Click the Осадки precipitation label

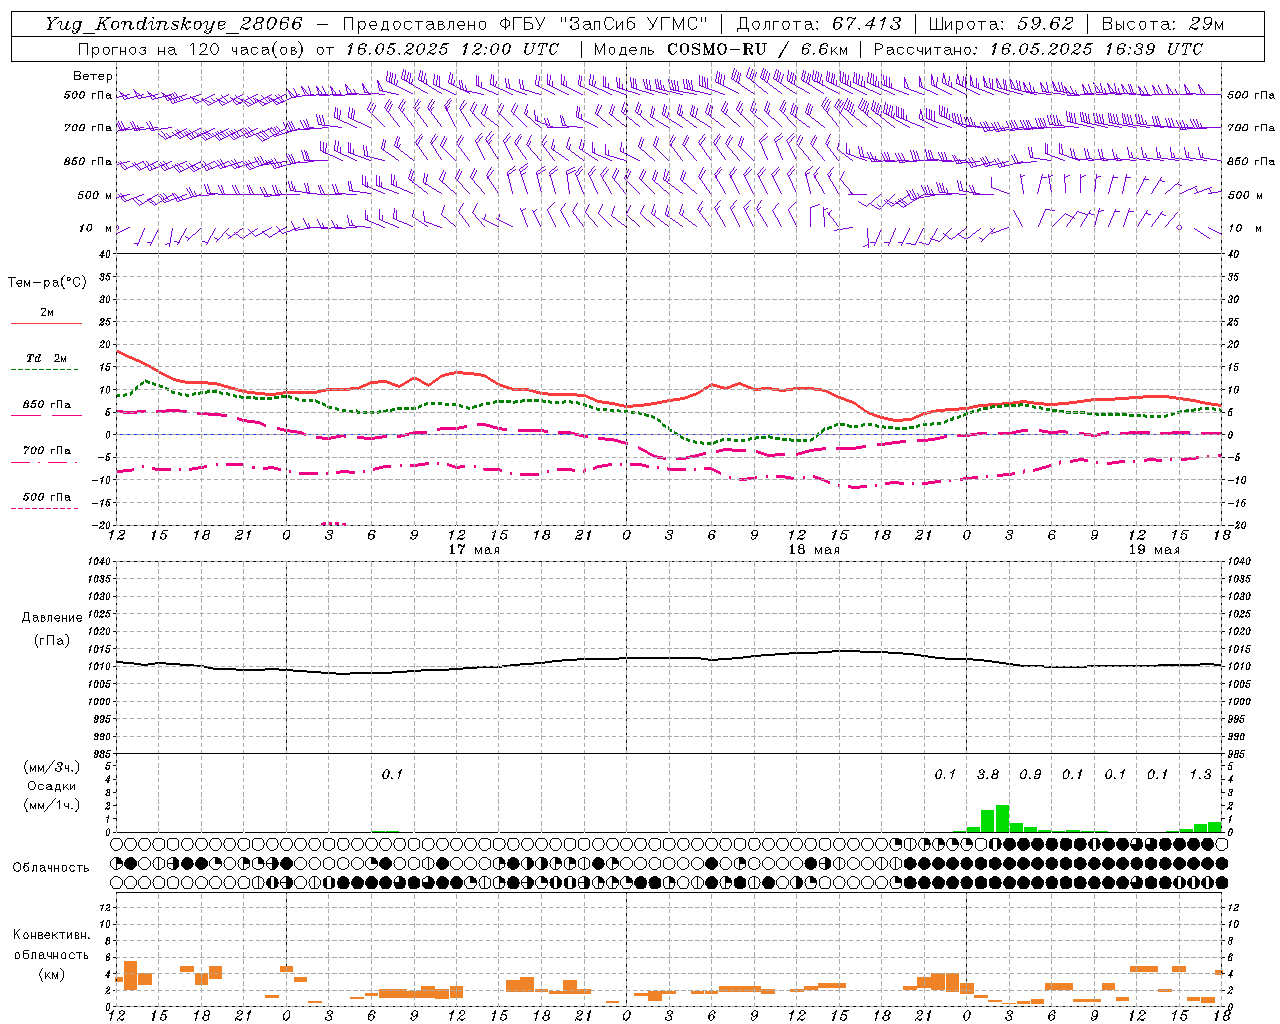coord(52,786)
